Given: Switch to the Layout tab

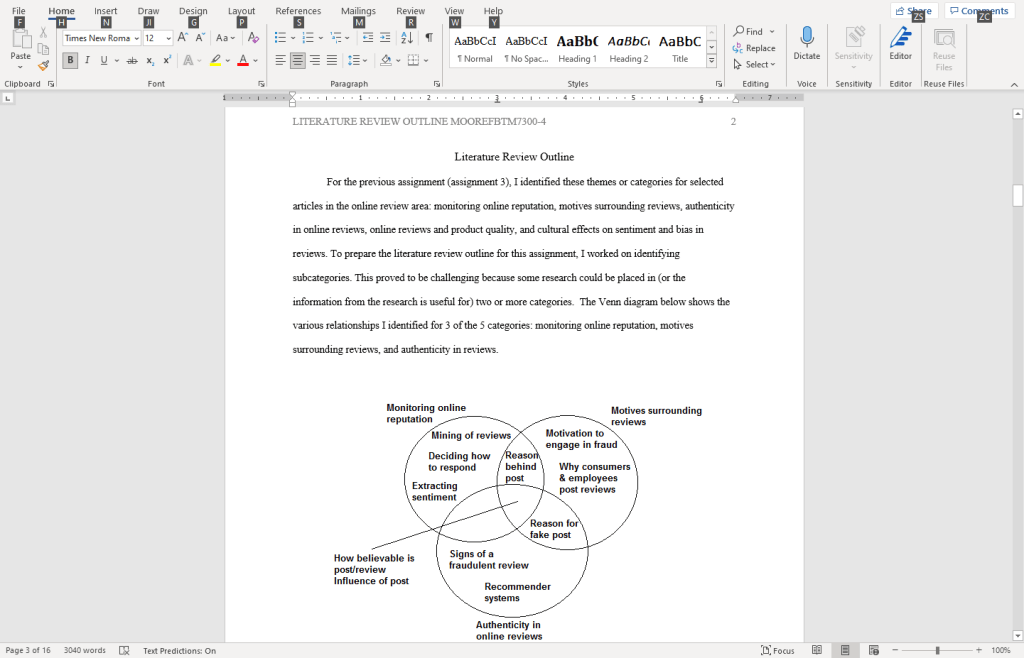Looking at the screenshot, I should [x=241, y=11].
